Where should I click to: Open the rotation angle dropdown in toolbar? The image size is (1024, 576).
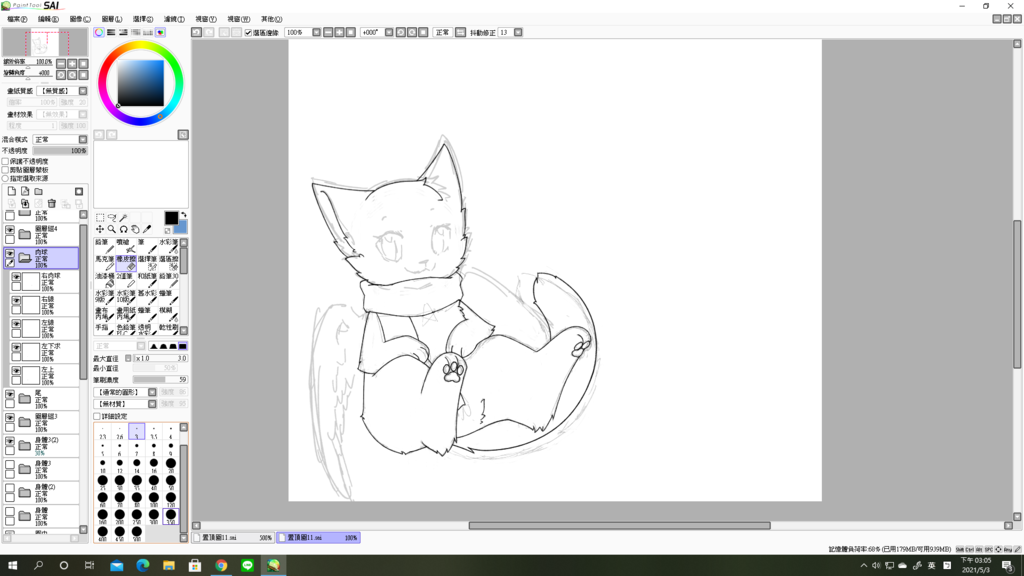(389, 32)
